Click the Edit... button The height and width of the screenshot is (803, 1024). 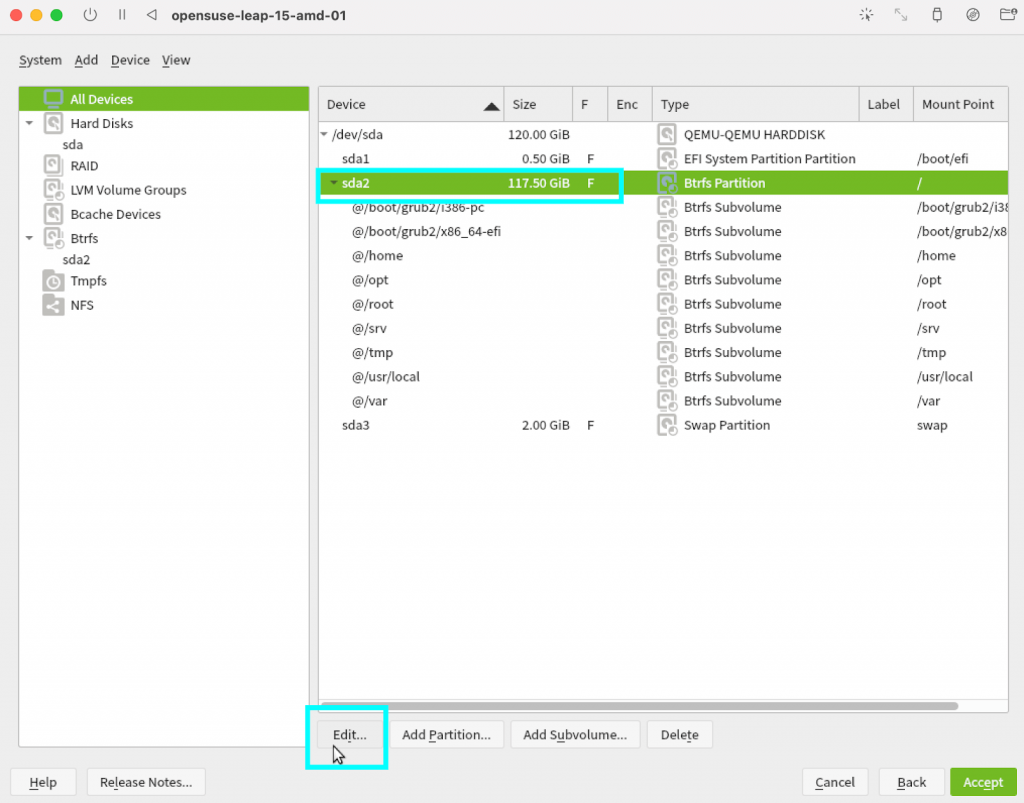[349, 734]
